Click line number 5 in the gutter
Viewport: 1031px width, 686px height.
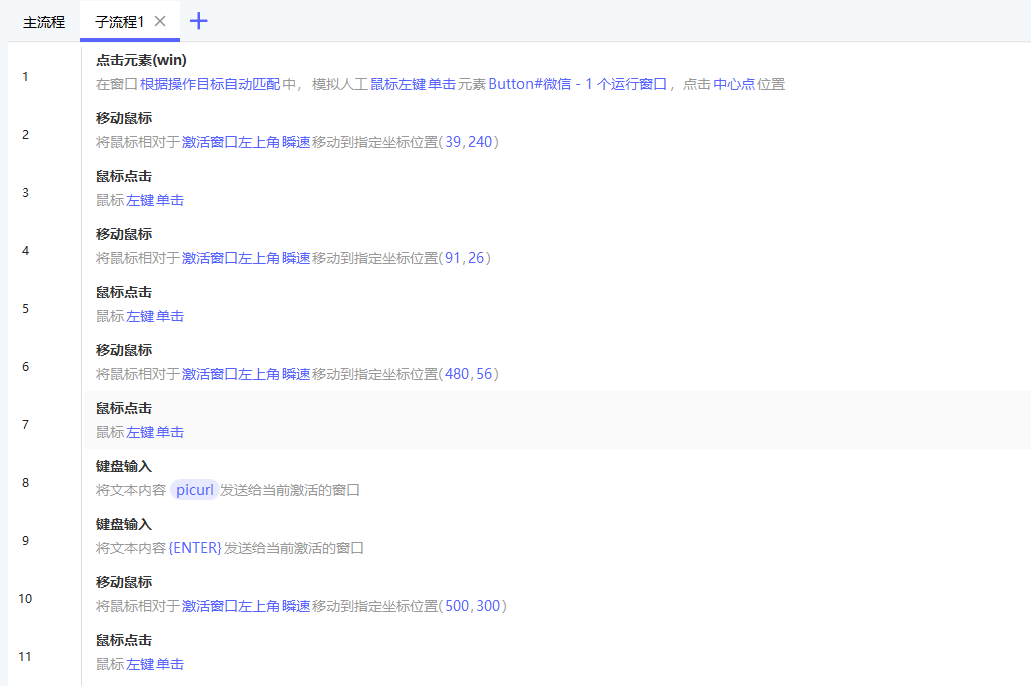point(26,308)
